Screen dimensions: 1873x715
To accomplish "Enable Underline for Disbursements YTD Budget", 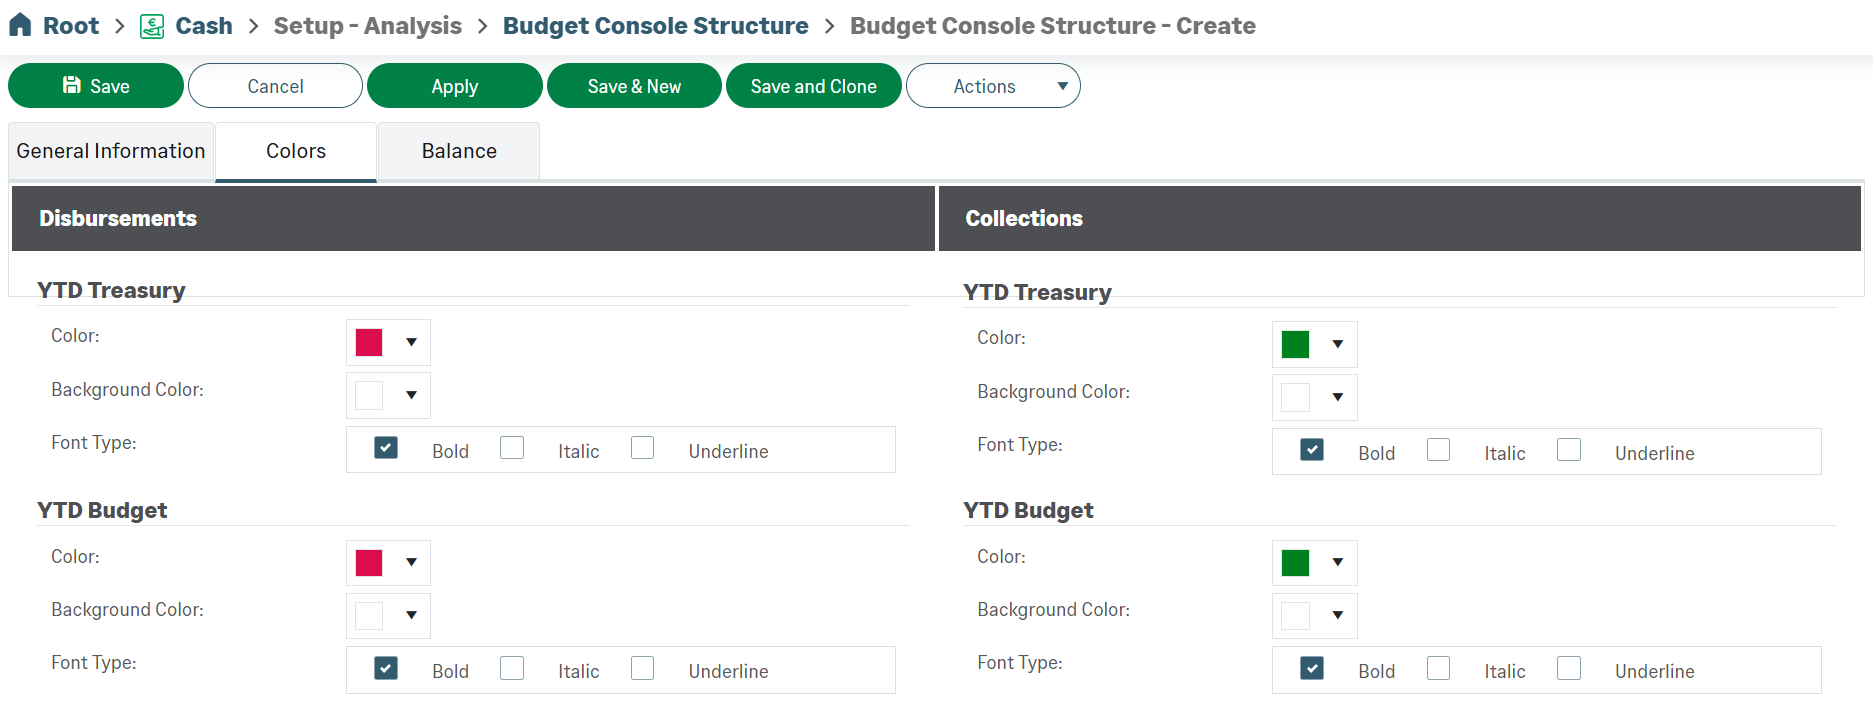I will click(x=643, y=667).
